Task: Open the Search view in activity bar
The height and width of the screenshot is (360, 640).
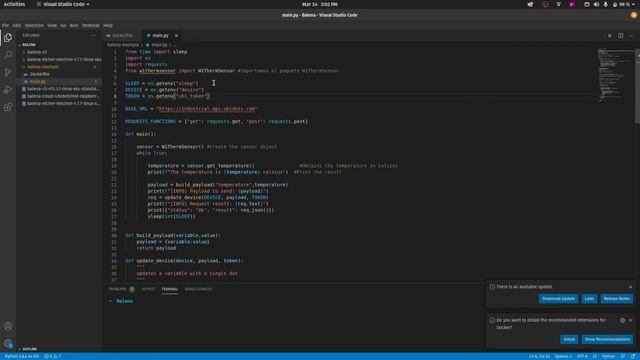Action: click(x=8, y=55)
